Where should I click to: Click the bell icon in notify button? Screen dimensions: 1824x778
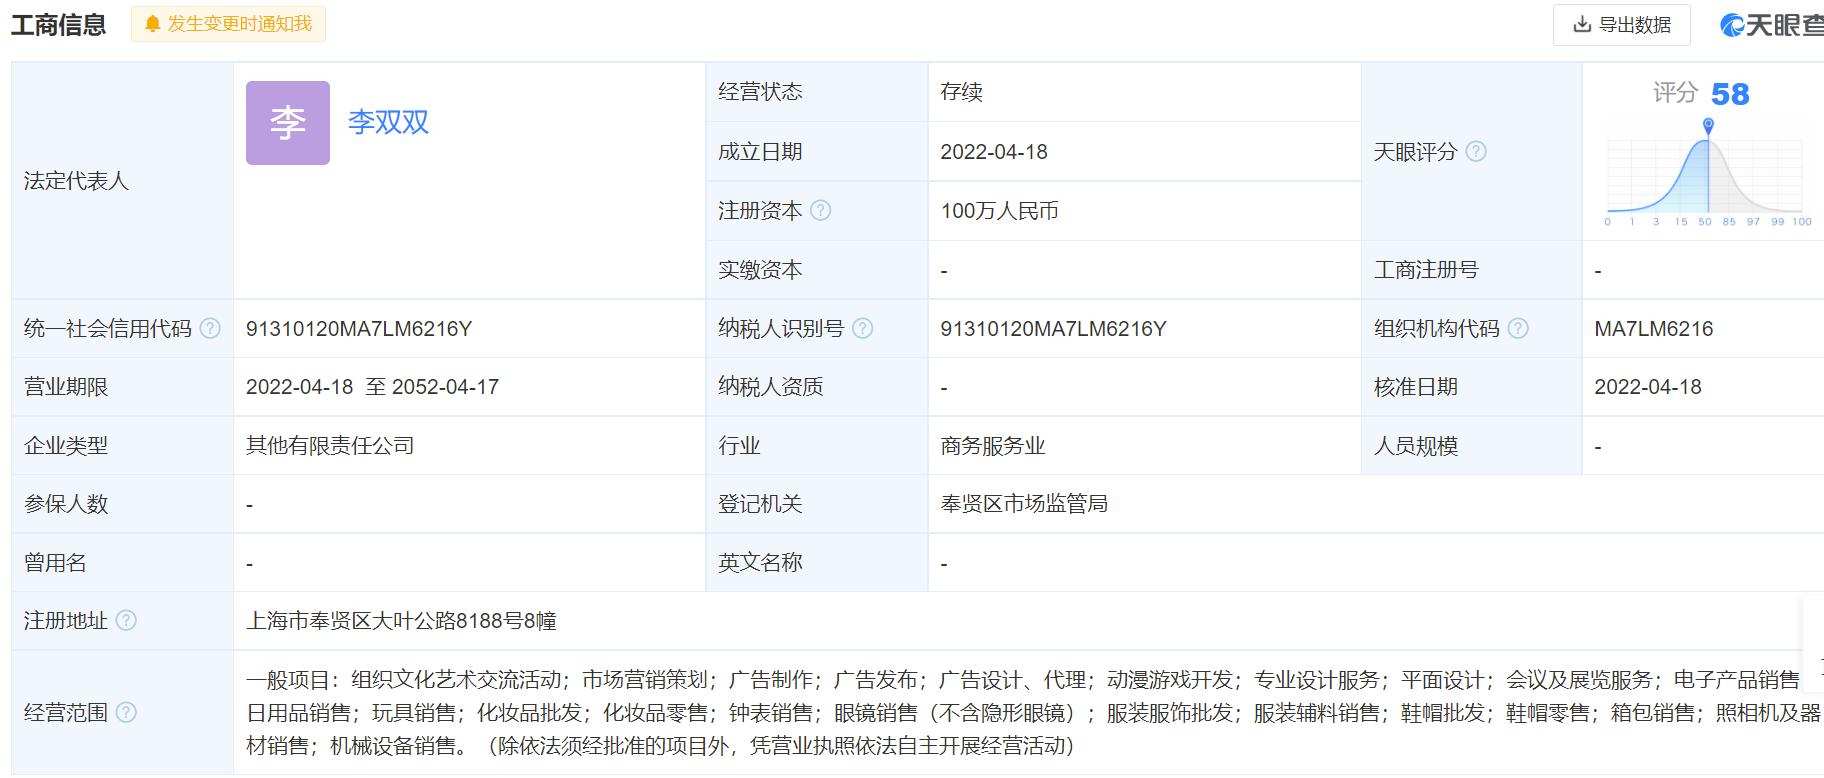(152, 24)
